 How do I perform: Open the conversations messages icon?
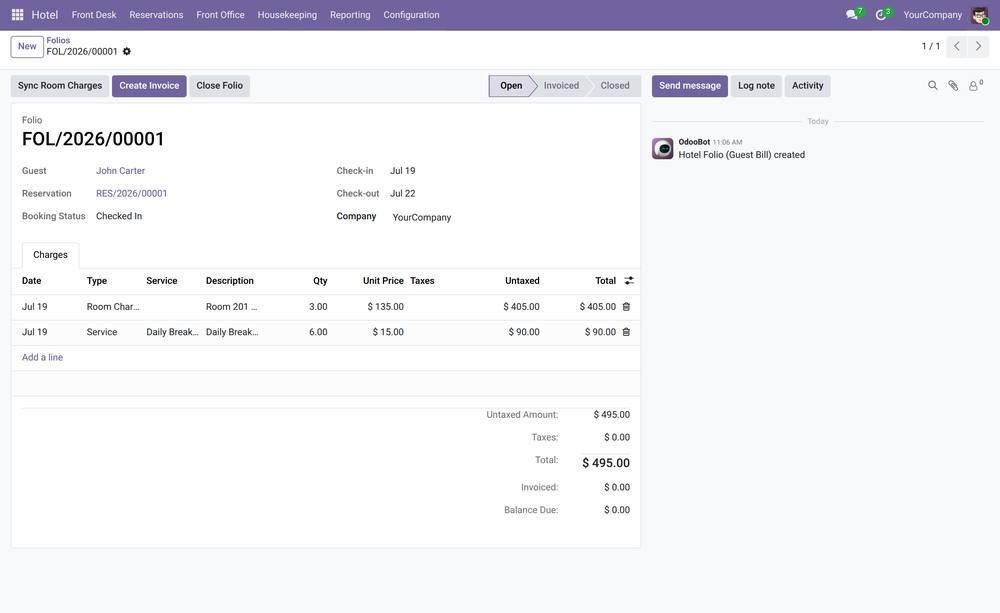tap(853, 14)
